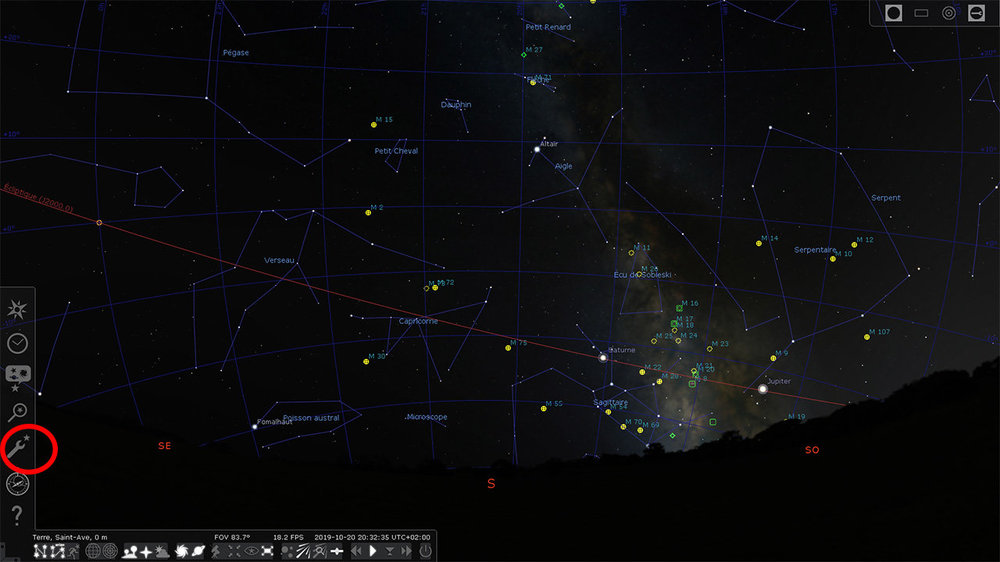
Task: Toggle planet labels Saturn icon
Action: [x=198, y=551]
